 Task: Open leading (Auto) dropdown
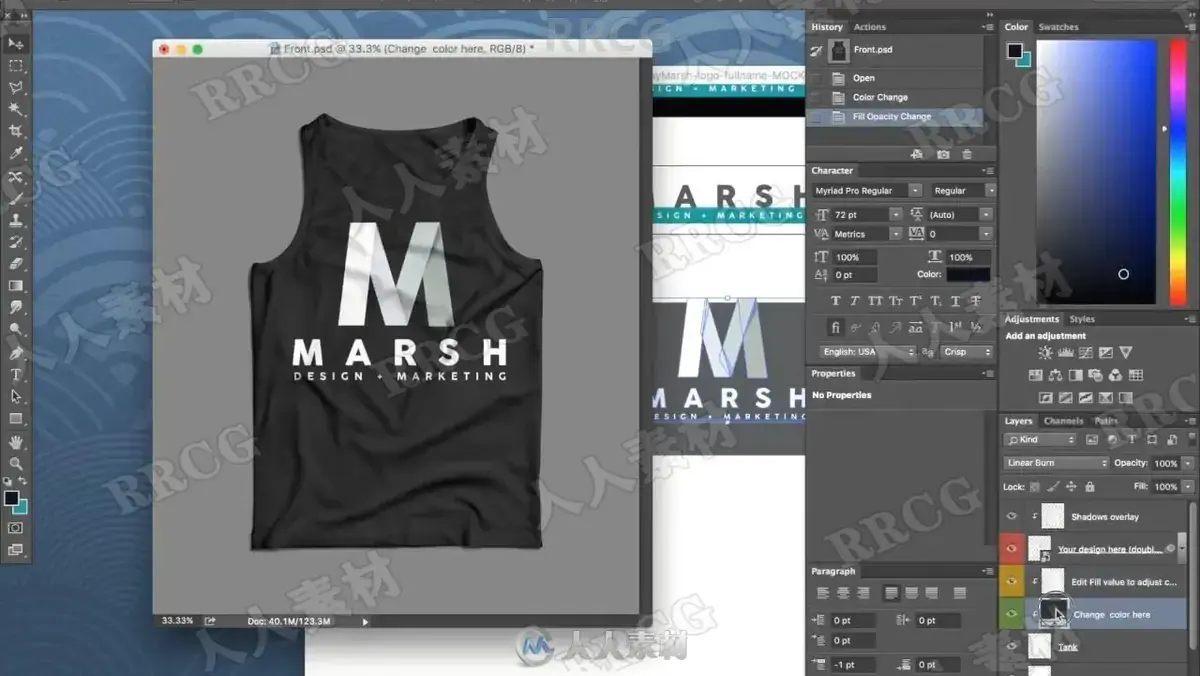986,215
